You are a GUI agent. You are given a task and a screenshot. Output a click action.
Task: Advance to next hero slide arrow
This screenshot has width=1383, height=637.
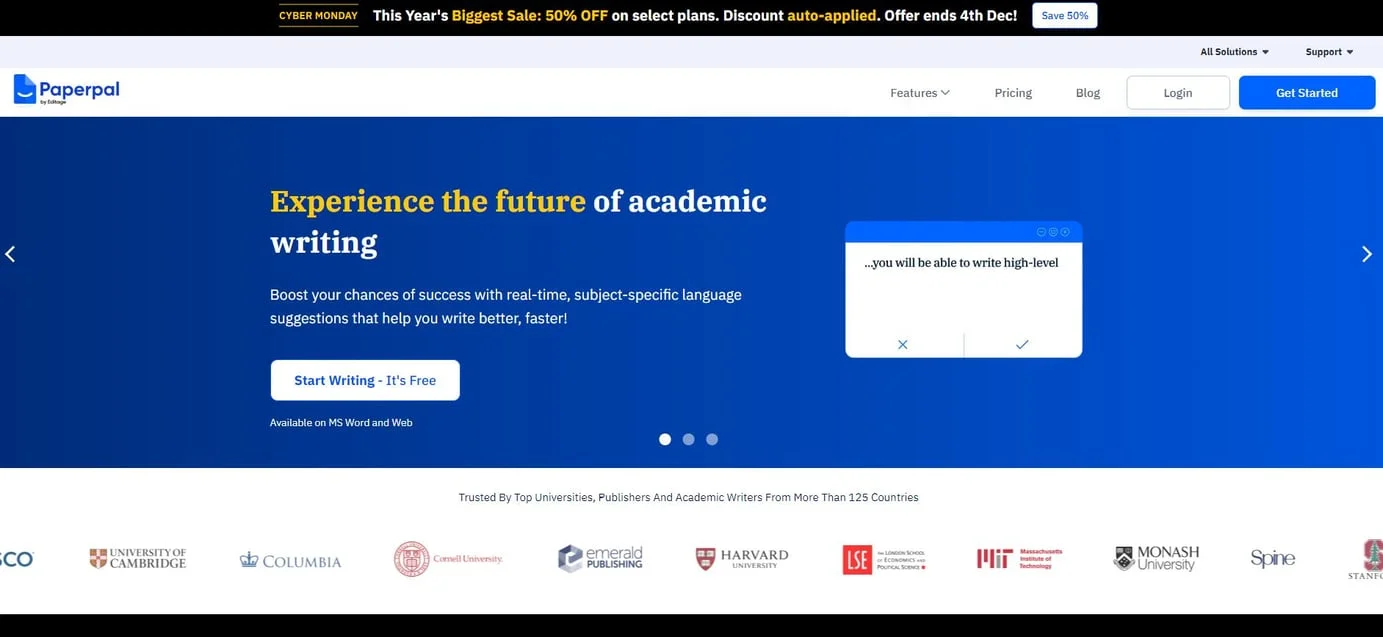pos(1367,254)
